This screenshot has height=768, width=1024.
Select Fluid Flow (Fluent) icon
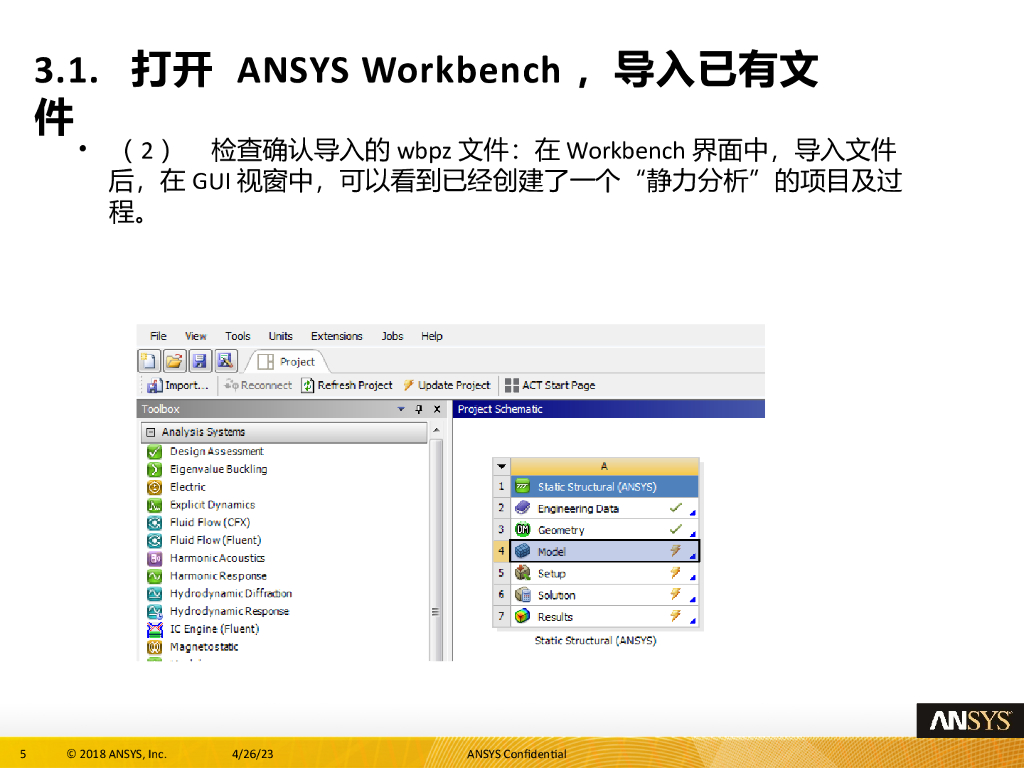[154, 541]
